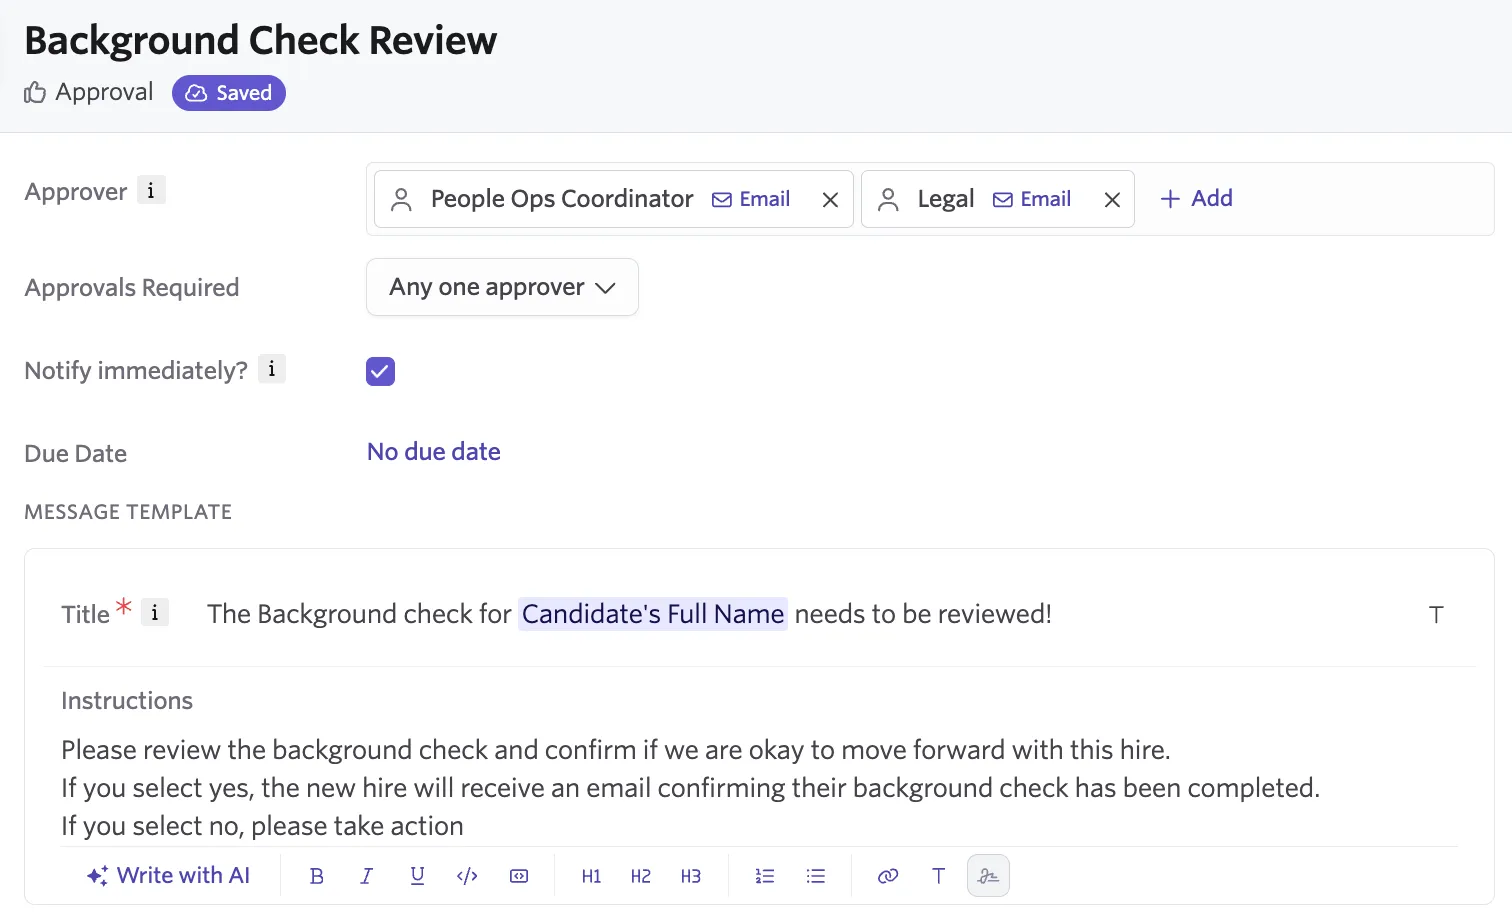Insert inline code with the </> icon

[x=467, y=876]
